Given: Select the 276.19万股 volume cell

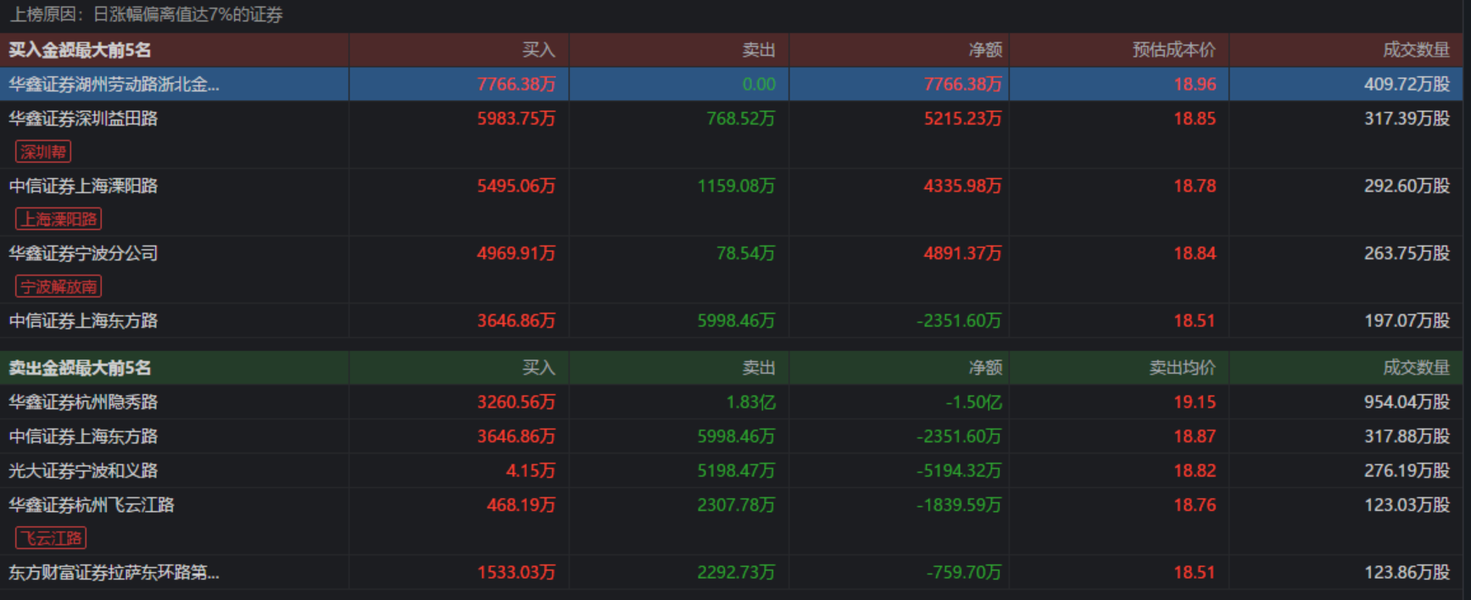Looking at the screenshot, I should pyautogui.click(x=1407, y=471).
